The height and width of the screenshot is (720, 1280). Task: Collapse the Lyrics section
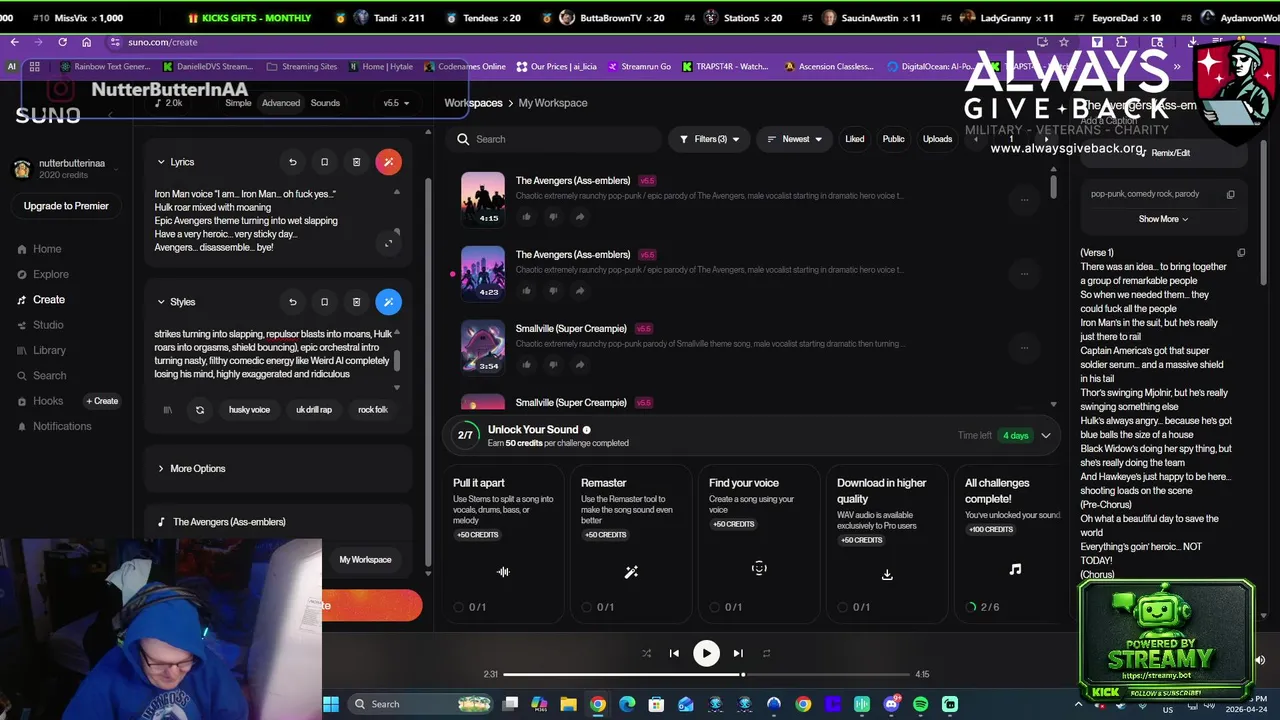161,162
